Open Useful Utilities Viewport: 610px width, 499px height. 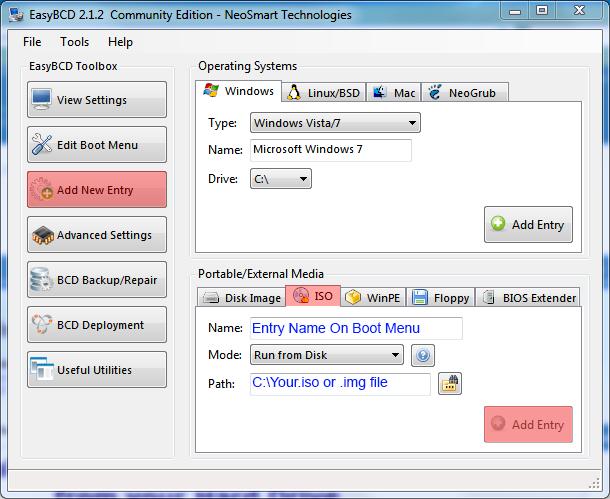click(x=97, y=369)
